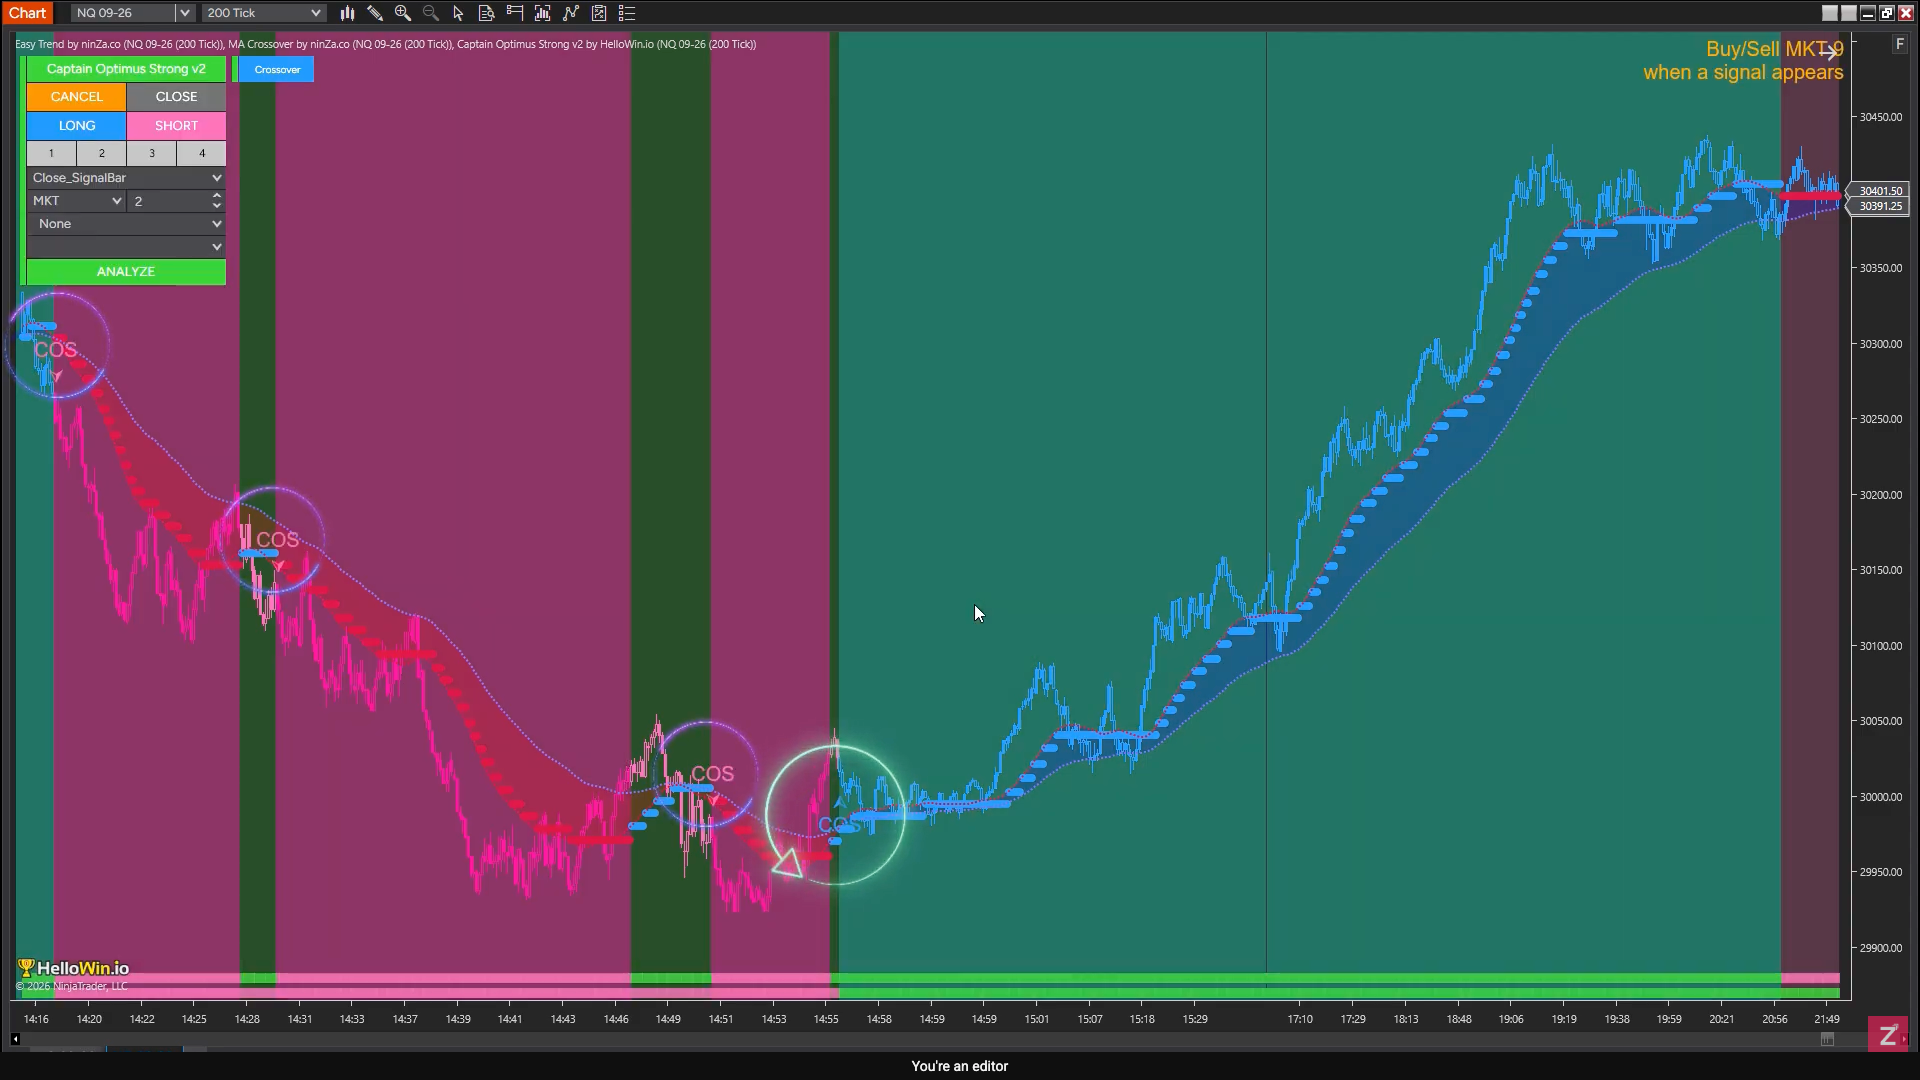The width and height of the screenshot is (1920, 1080).
Task: Select the cursor pointer tool
Action: point(459,13)
